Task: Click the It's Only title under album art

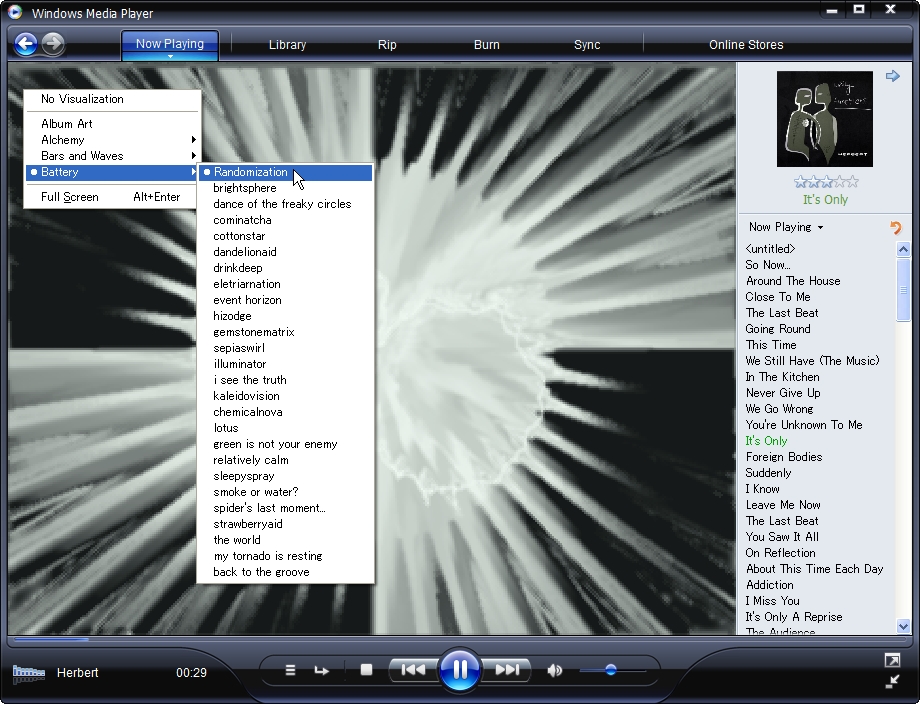Action: pos(825,199)
